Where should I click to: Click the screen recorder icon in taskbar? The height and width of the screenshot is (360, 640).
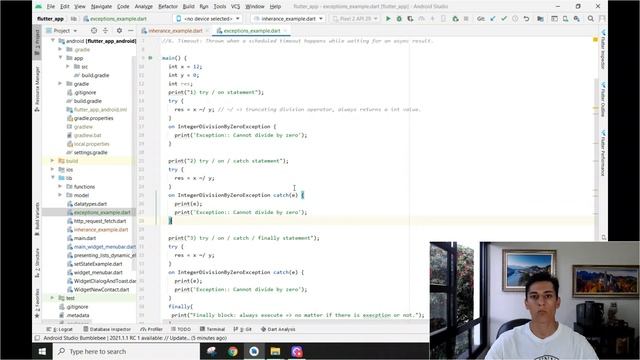pos(297,351)
